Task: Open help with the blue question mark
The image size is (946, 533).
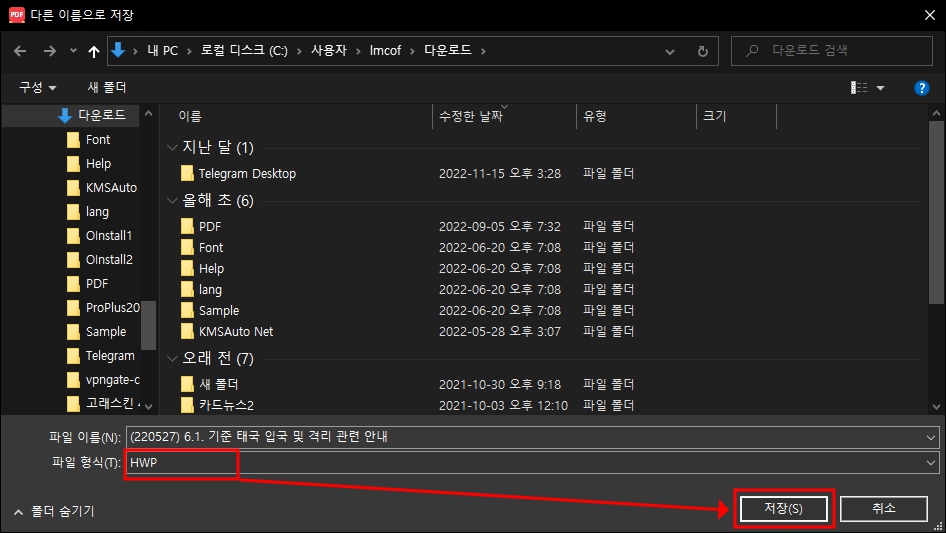Action: 921,88
